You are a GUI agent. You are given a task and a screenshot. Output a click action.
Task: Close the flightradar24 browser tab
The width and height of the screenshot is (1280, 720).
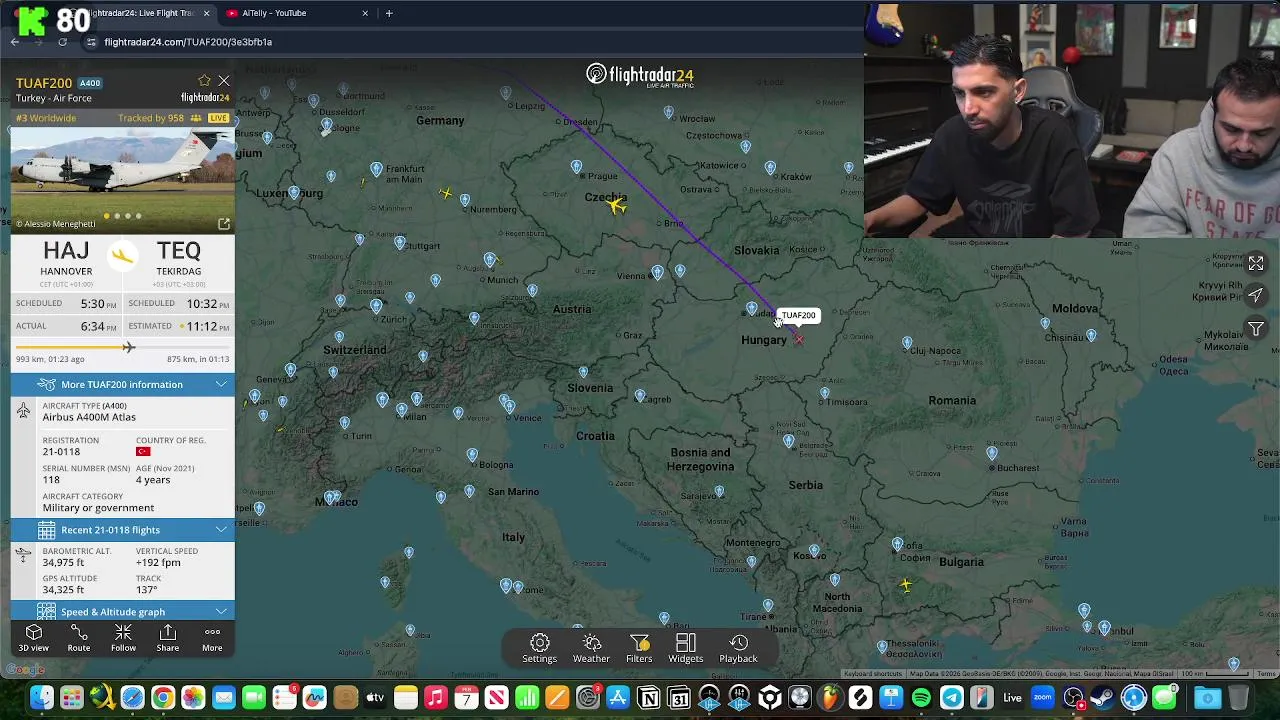pyautogui.click(x=207, y=13)
